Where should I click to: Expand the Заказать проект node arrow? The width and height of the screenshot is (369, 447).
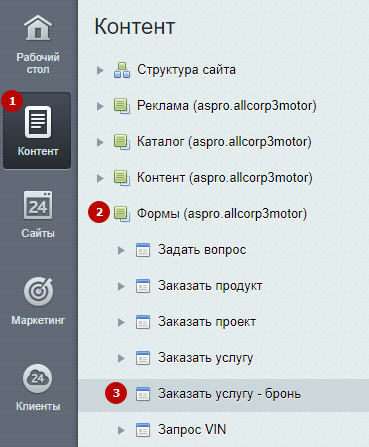pos(121,322)
